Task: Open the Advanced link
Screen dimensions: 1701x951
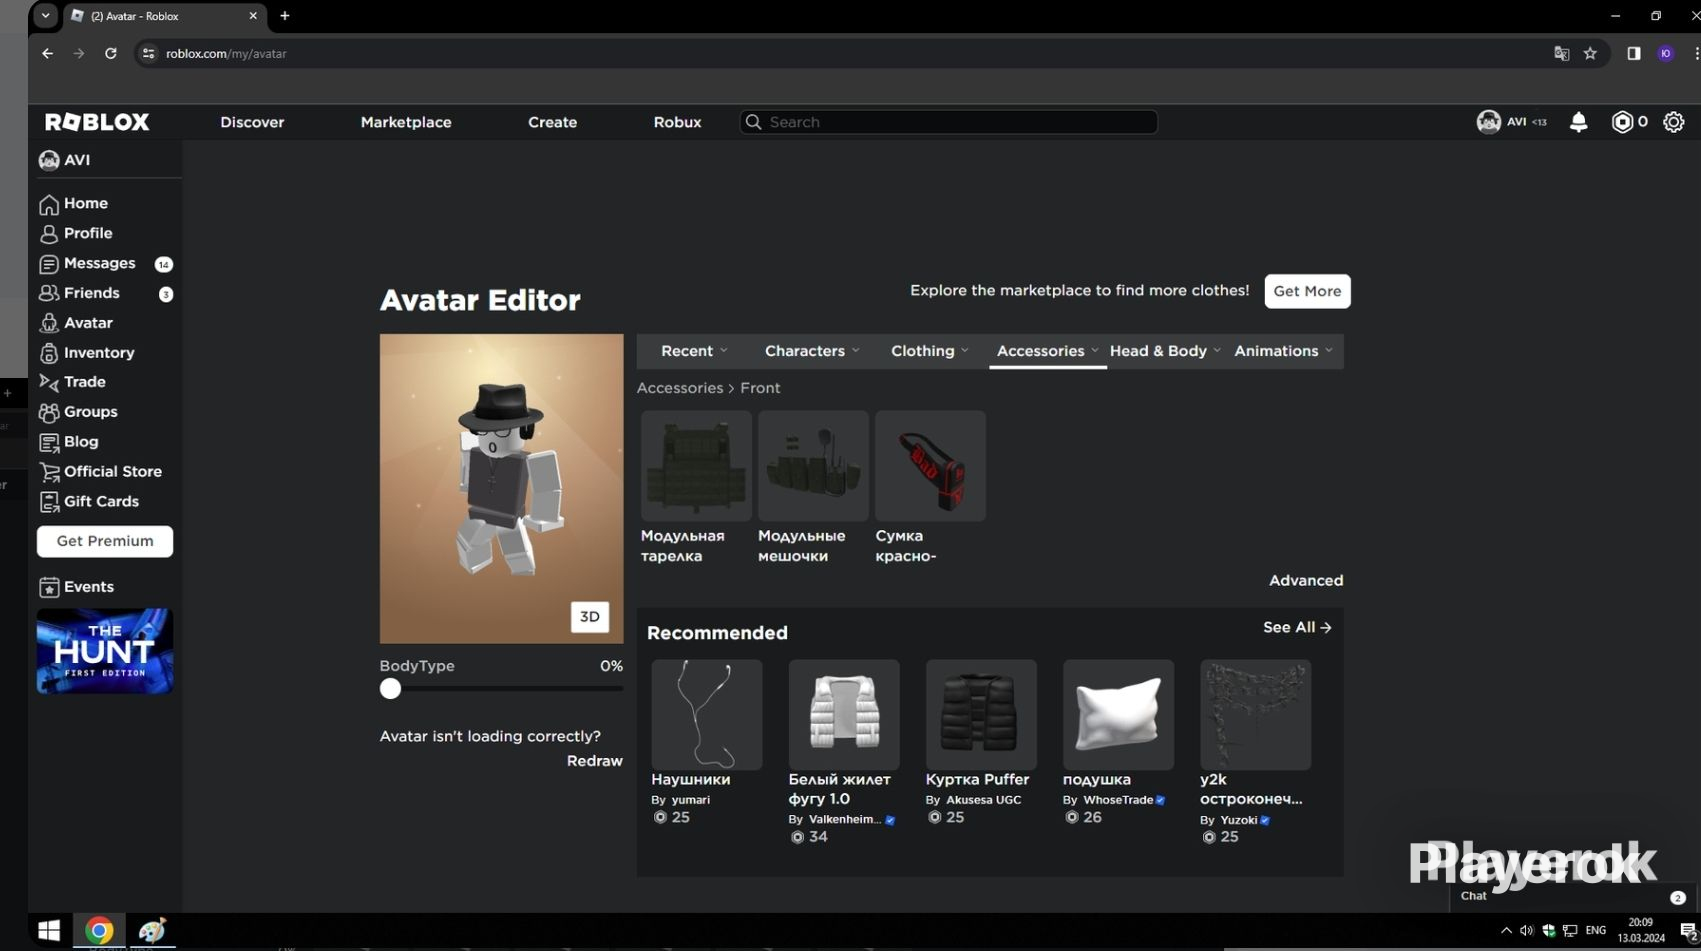Action: (x=1306, y=581)
